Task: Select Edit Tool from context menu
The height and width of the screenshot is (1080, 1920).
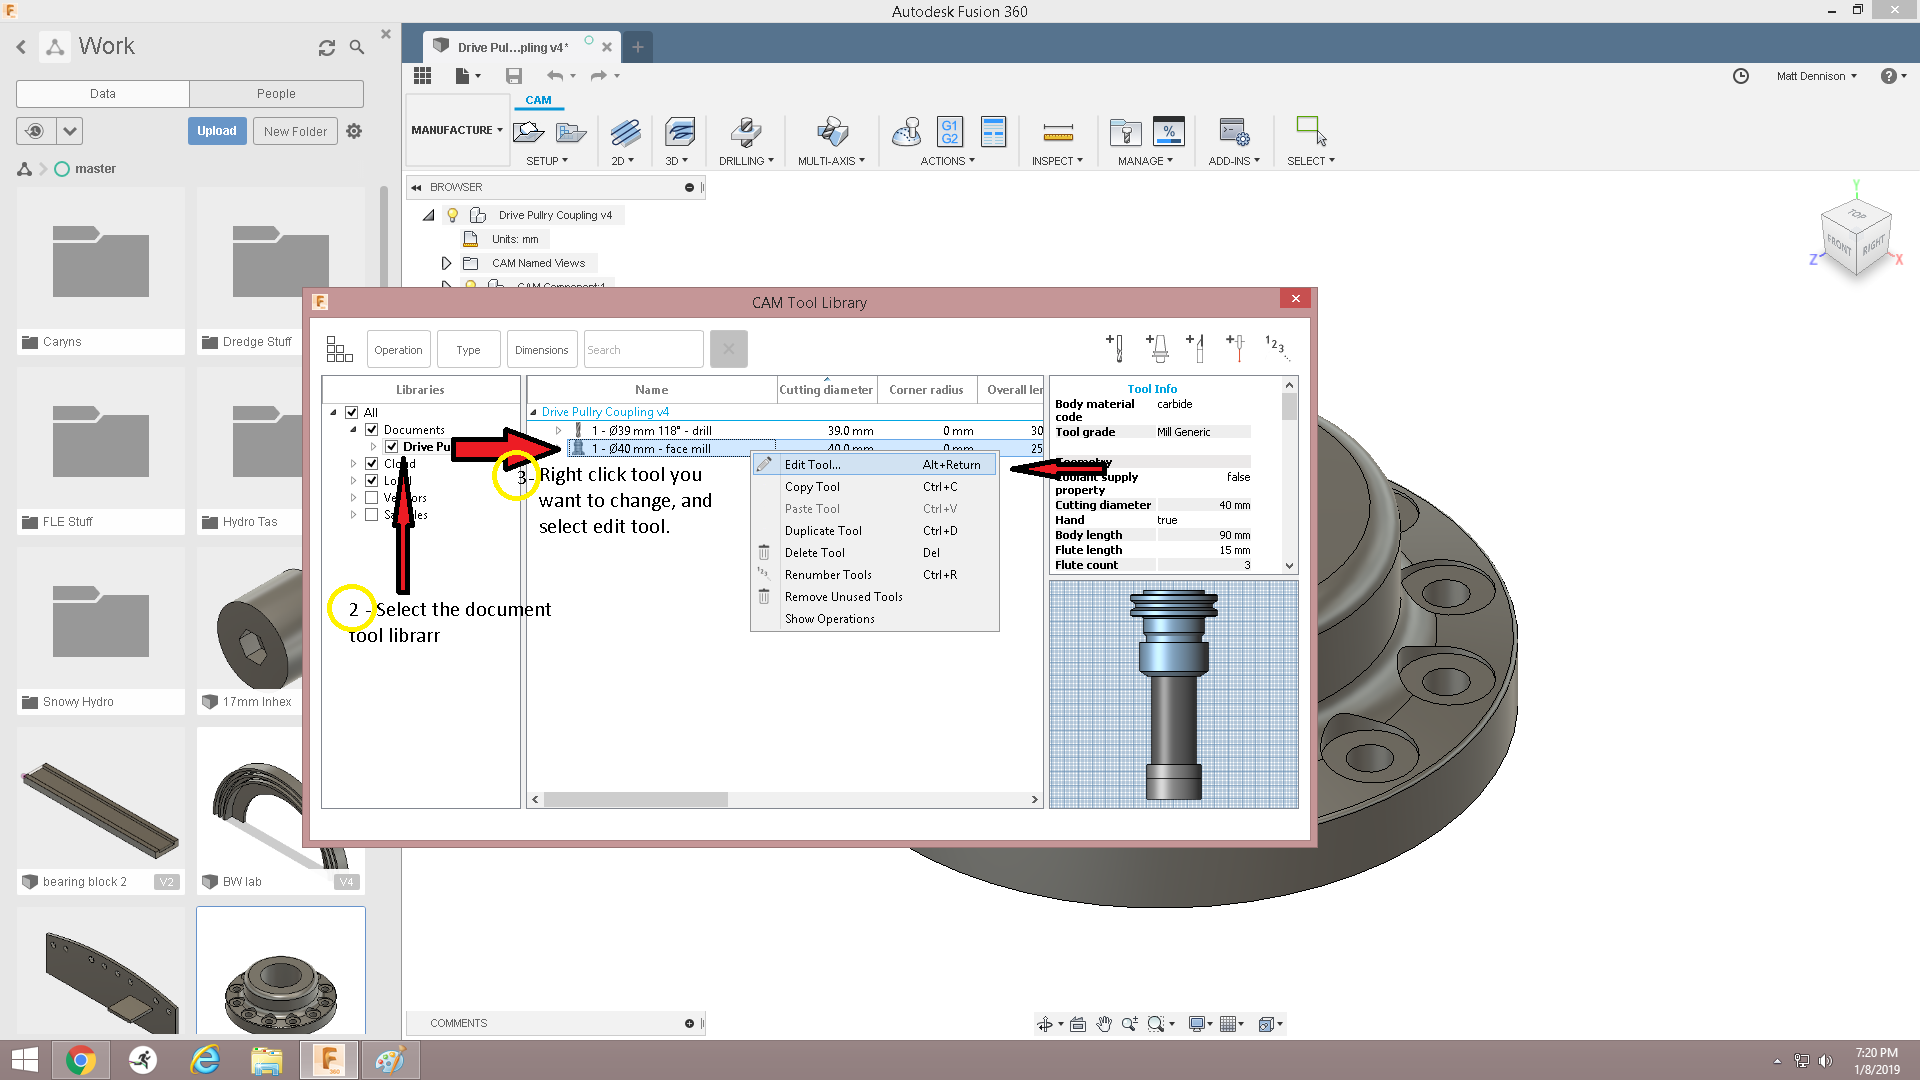Action: 874,465
